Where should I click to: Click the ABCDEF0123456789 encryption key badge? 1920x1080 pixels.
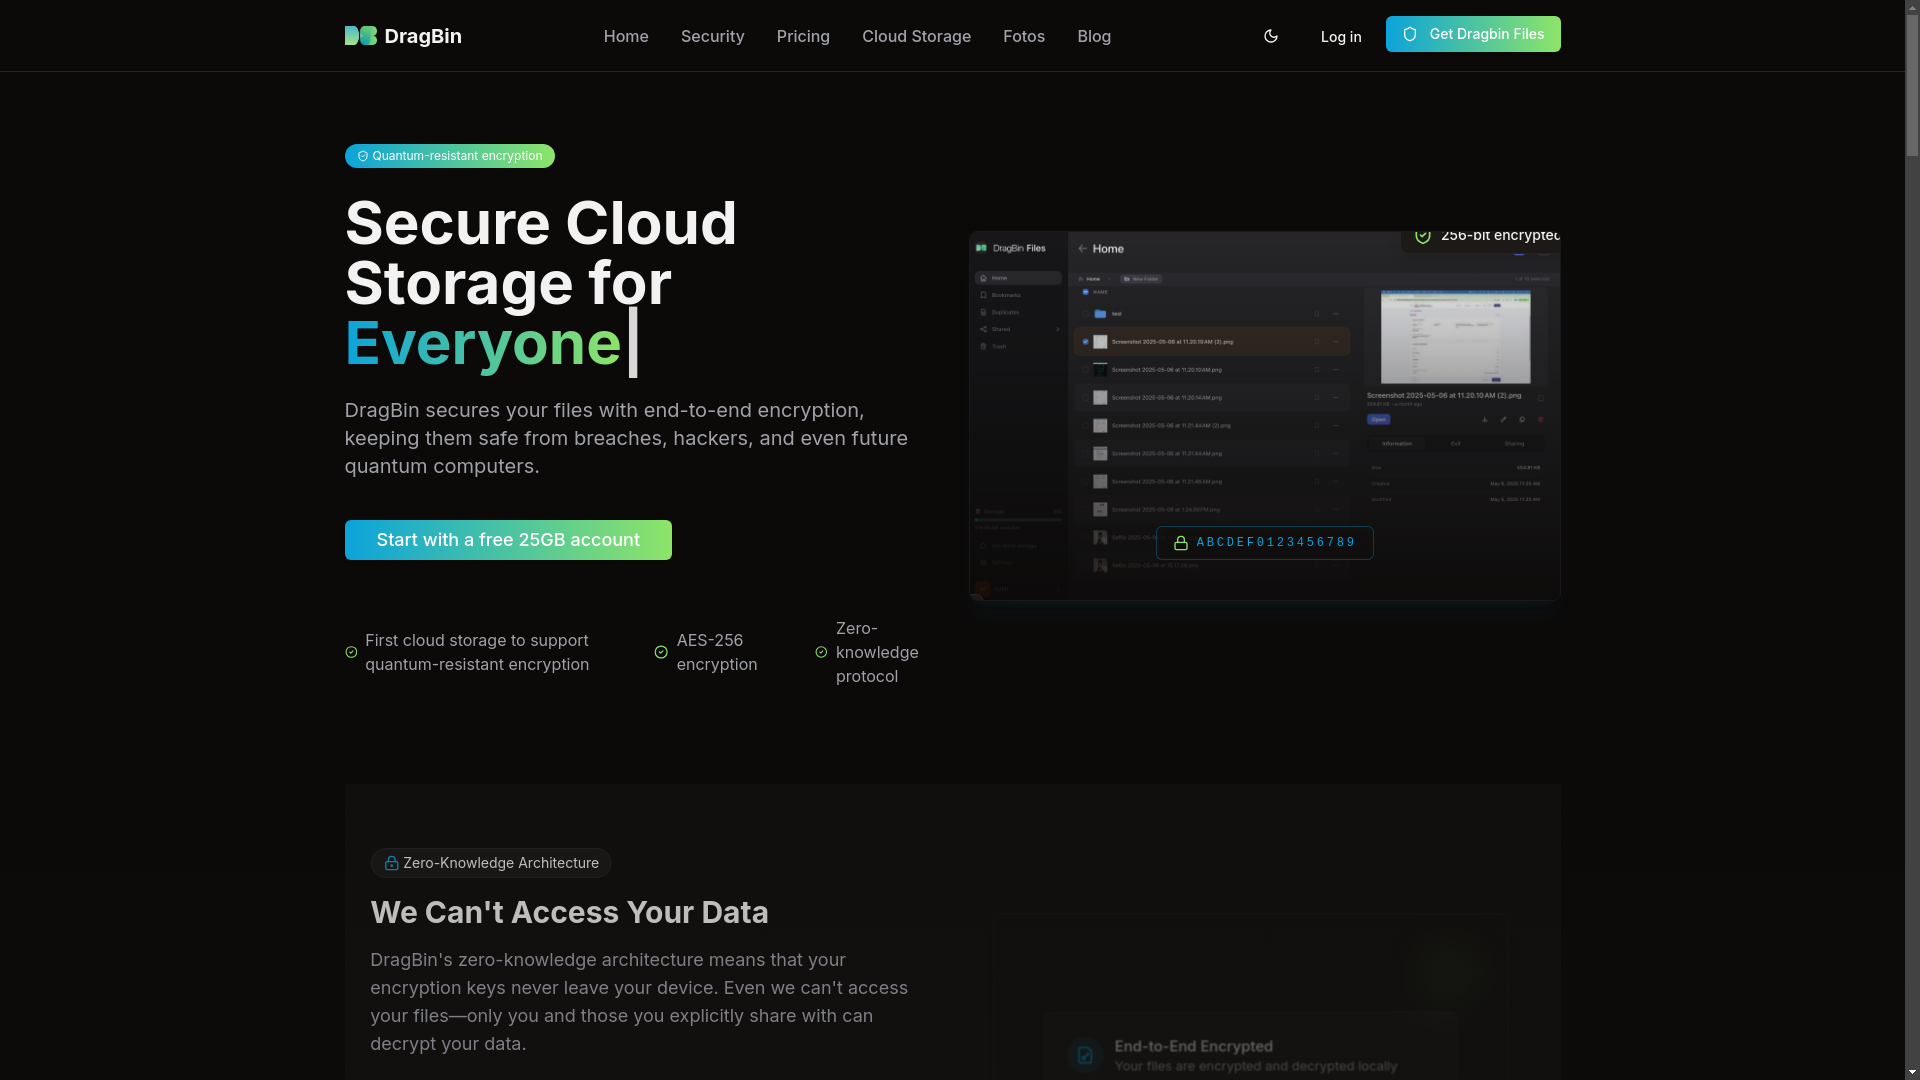point(1264,543)
